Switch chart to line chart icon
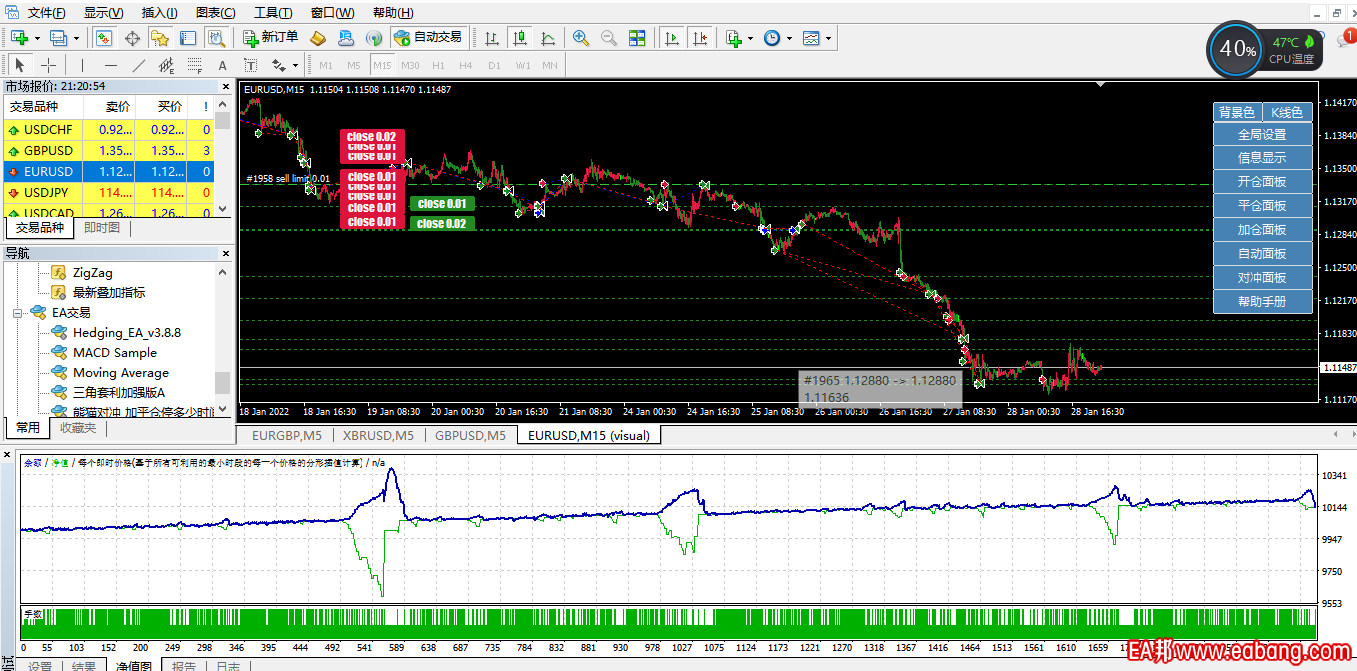The height and width of the screenshot is (671, 1357). 548,38
